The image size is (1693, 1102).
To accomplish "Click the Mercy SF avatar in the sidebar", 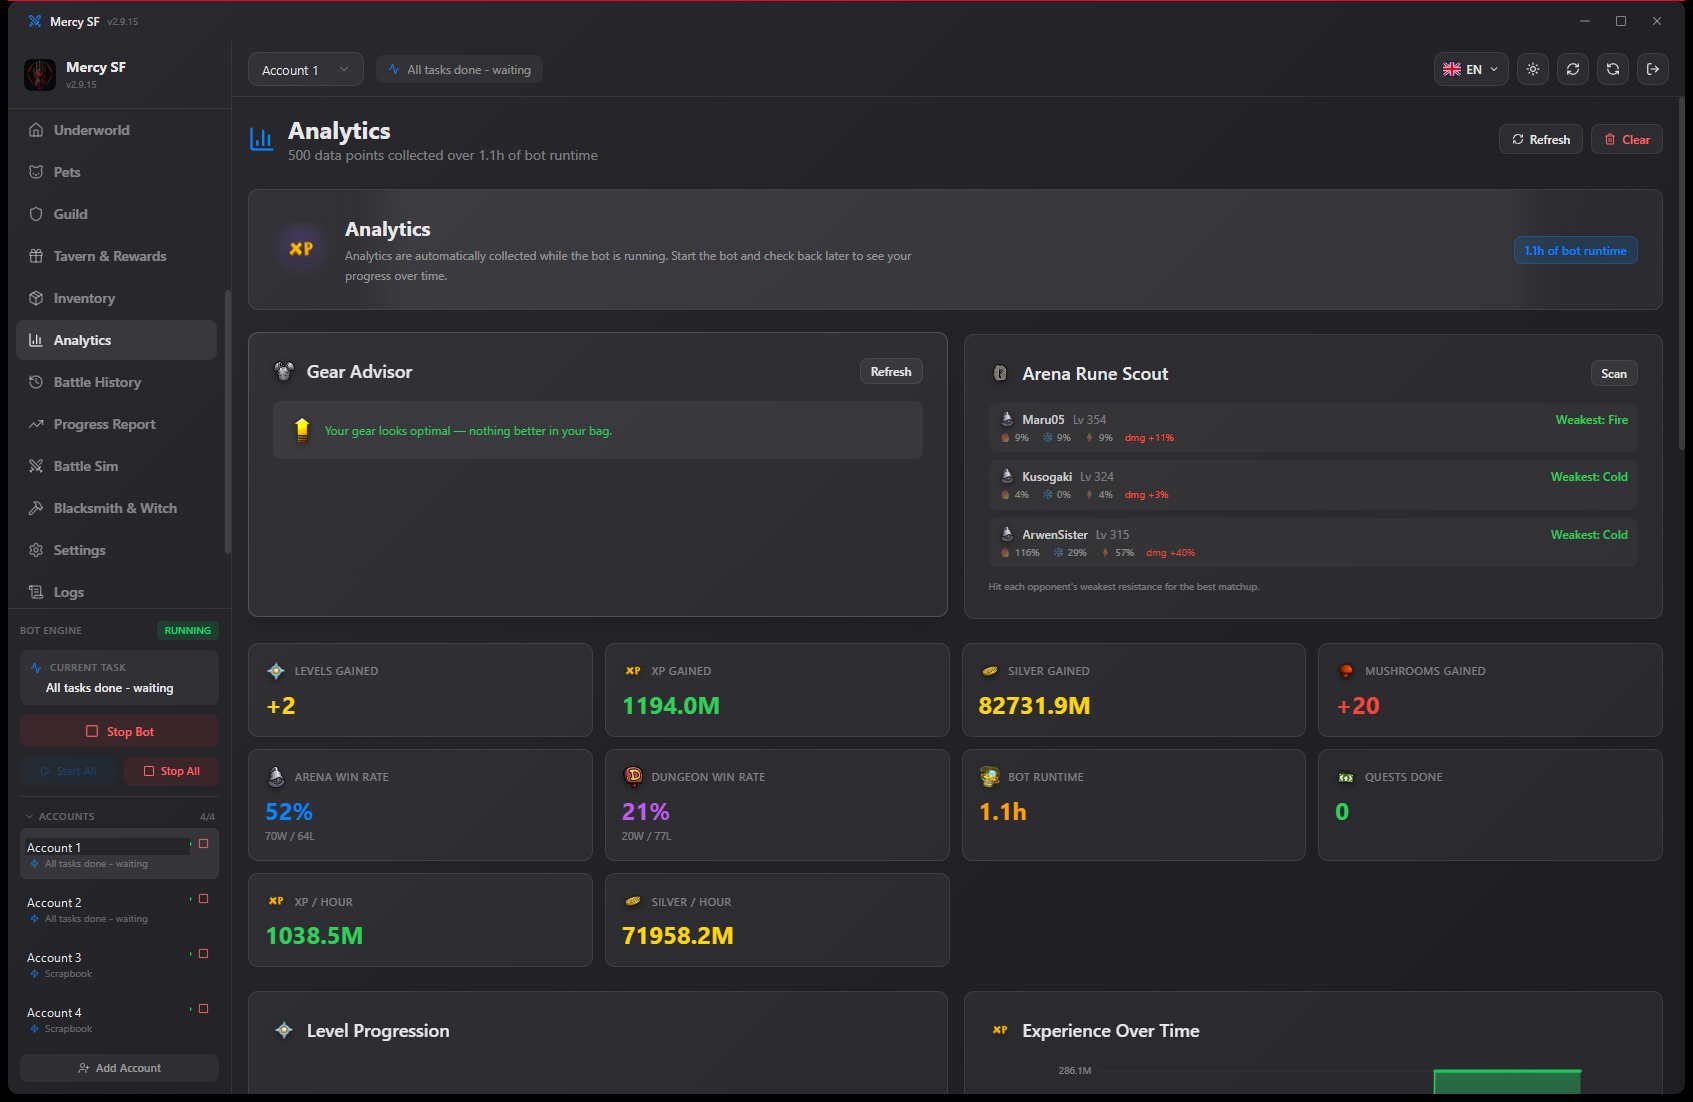I will pos(40,75).
